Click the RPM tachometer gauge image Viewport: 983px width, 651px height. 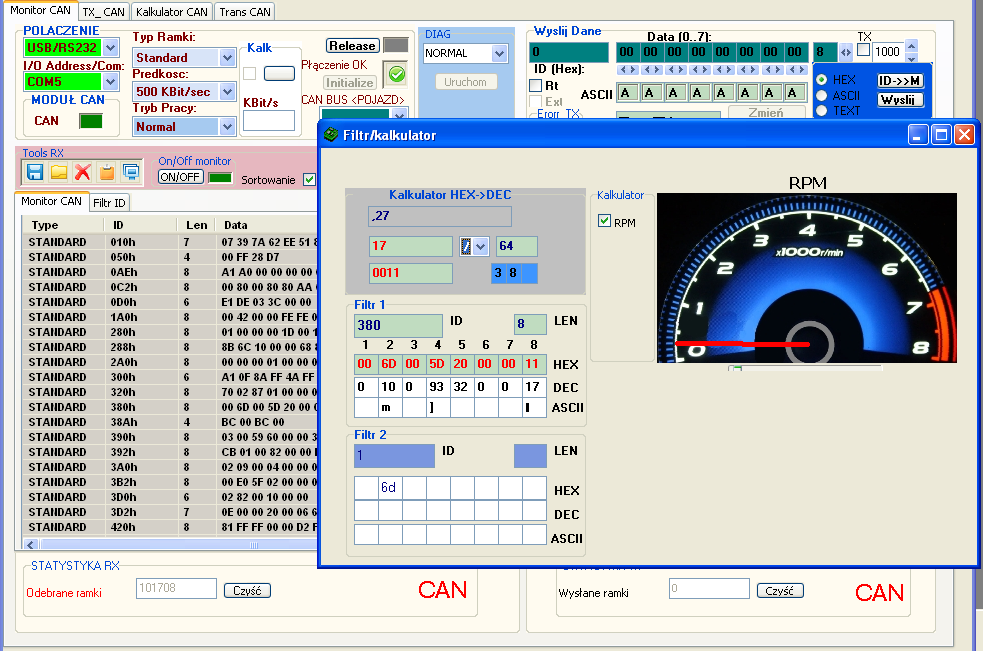807,278
